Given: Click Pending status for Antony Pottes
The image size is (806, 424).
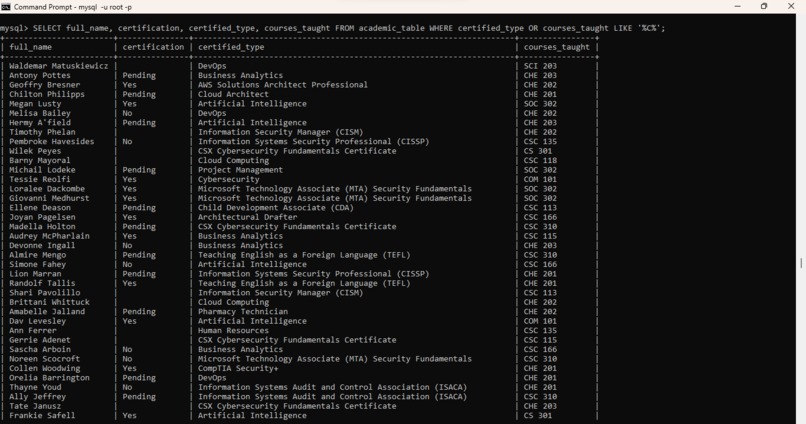Looking at the screenshot, I should tap(139, 76).
